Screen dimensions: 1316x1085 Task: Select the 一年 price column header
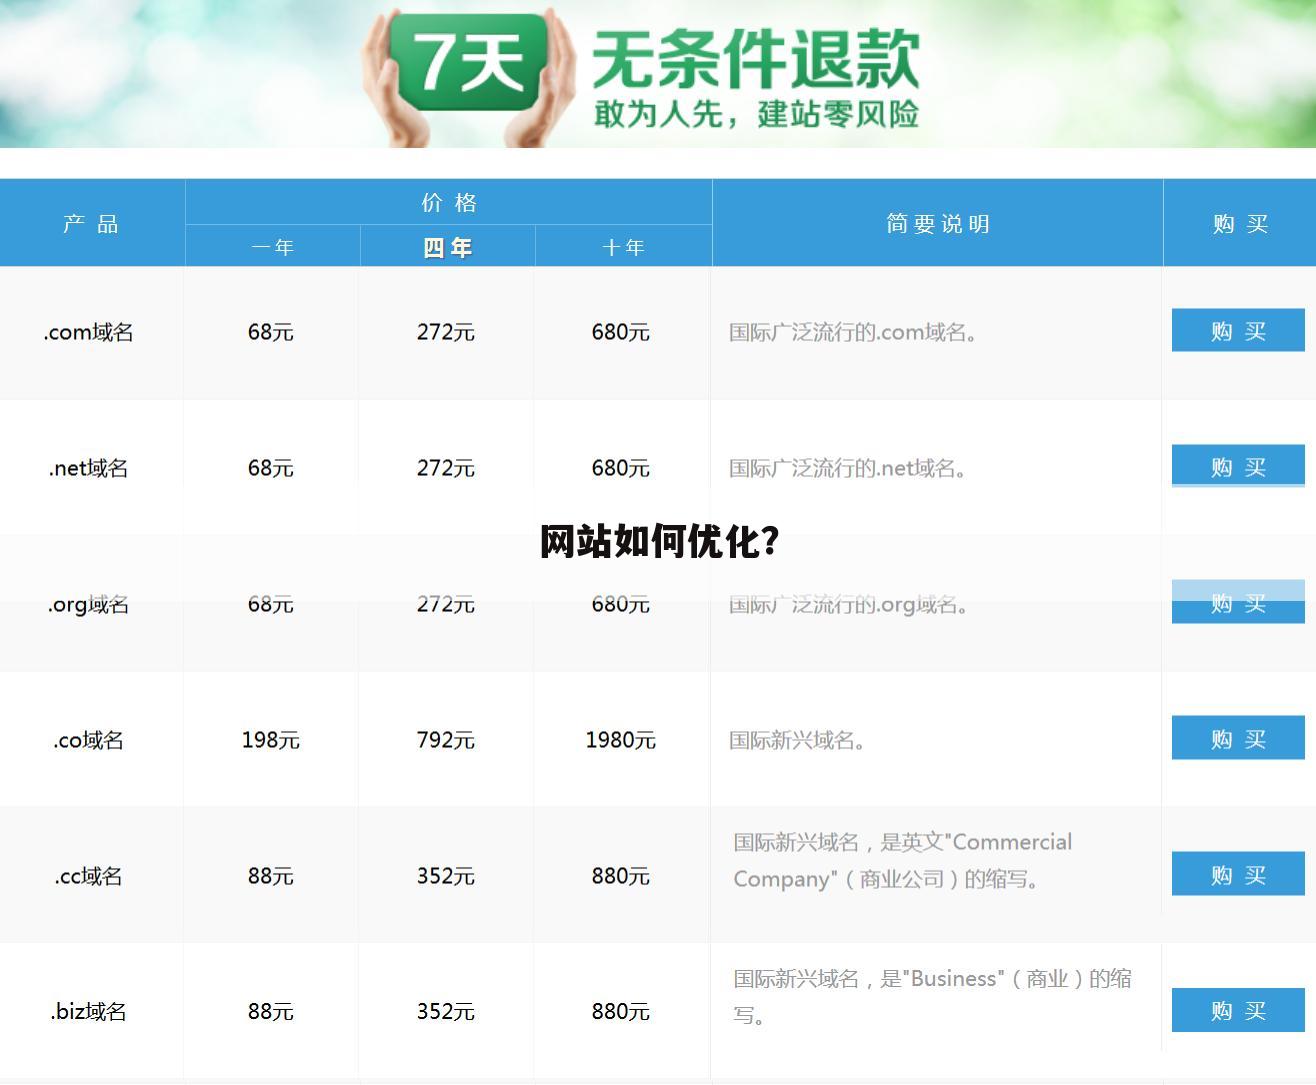tap(270, 246)
